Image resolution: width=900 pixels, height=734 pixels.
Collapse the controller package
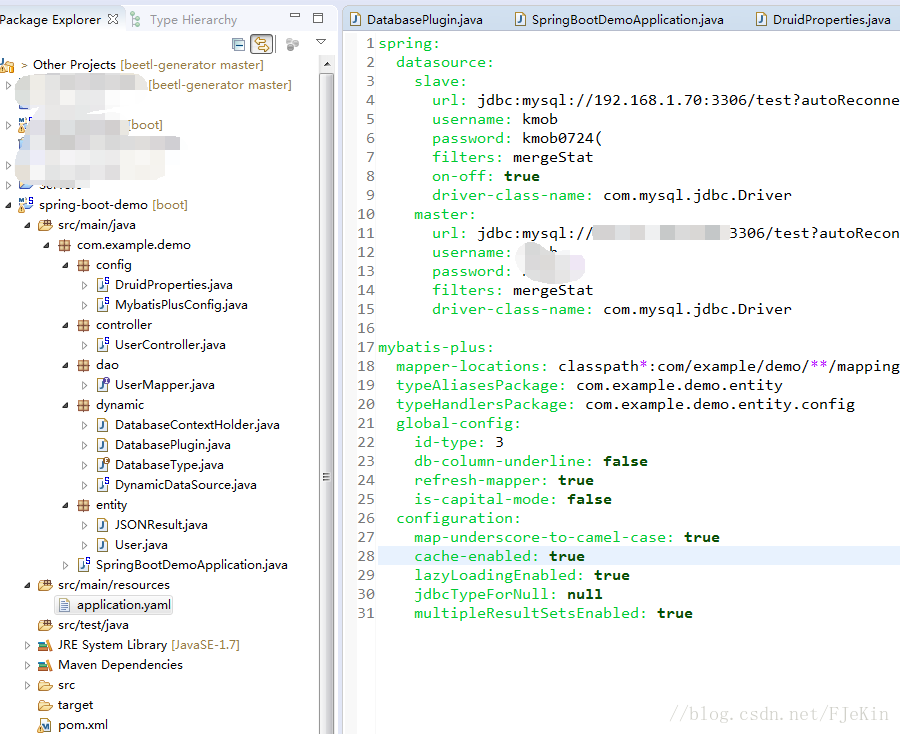pyautogui.click(x=65, y=325)
